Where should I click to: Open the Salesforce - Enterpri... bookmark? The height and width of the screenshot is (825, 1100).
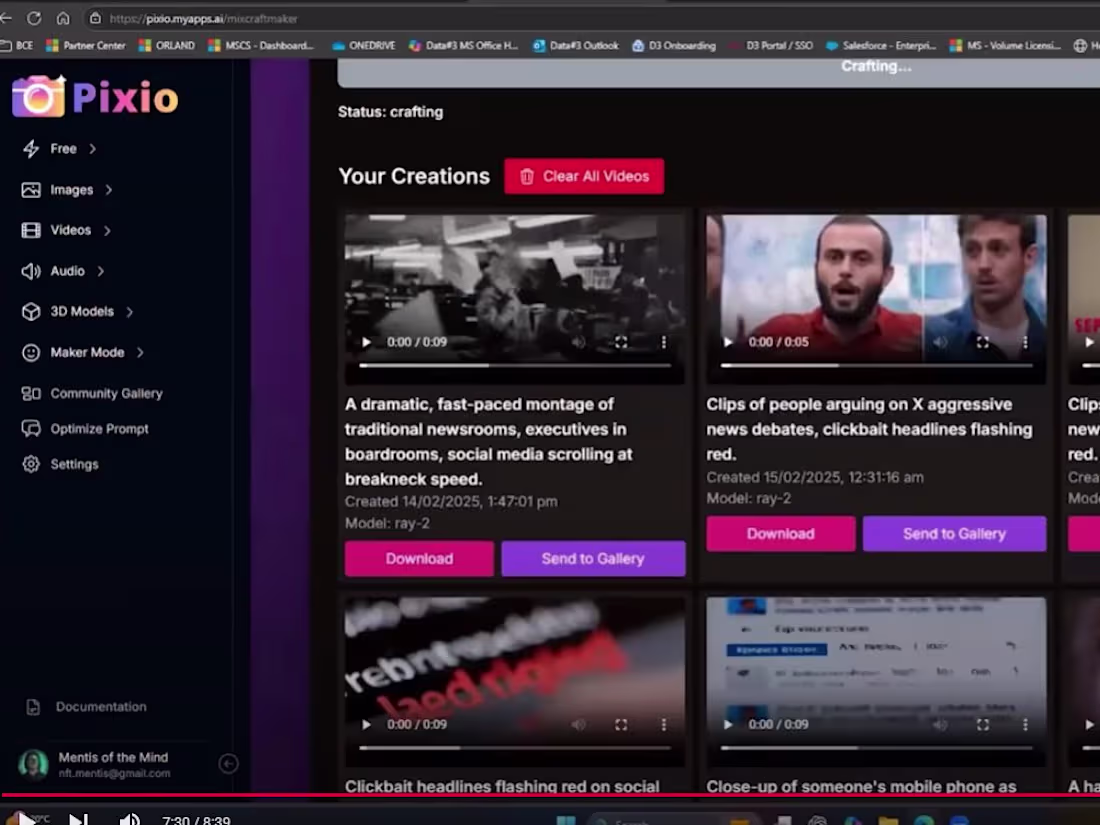881,46
